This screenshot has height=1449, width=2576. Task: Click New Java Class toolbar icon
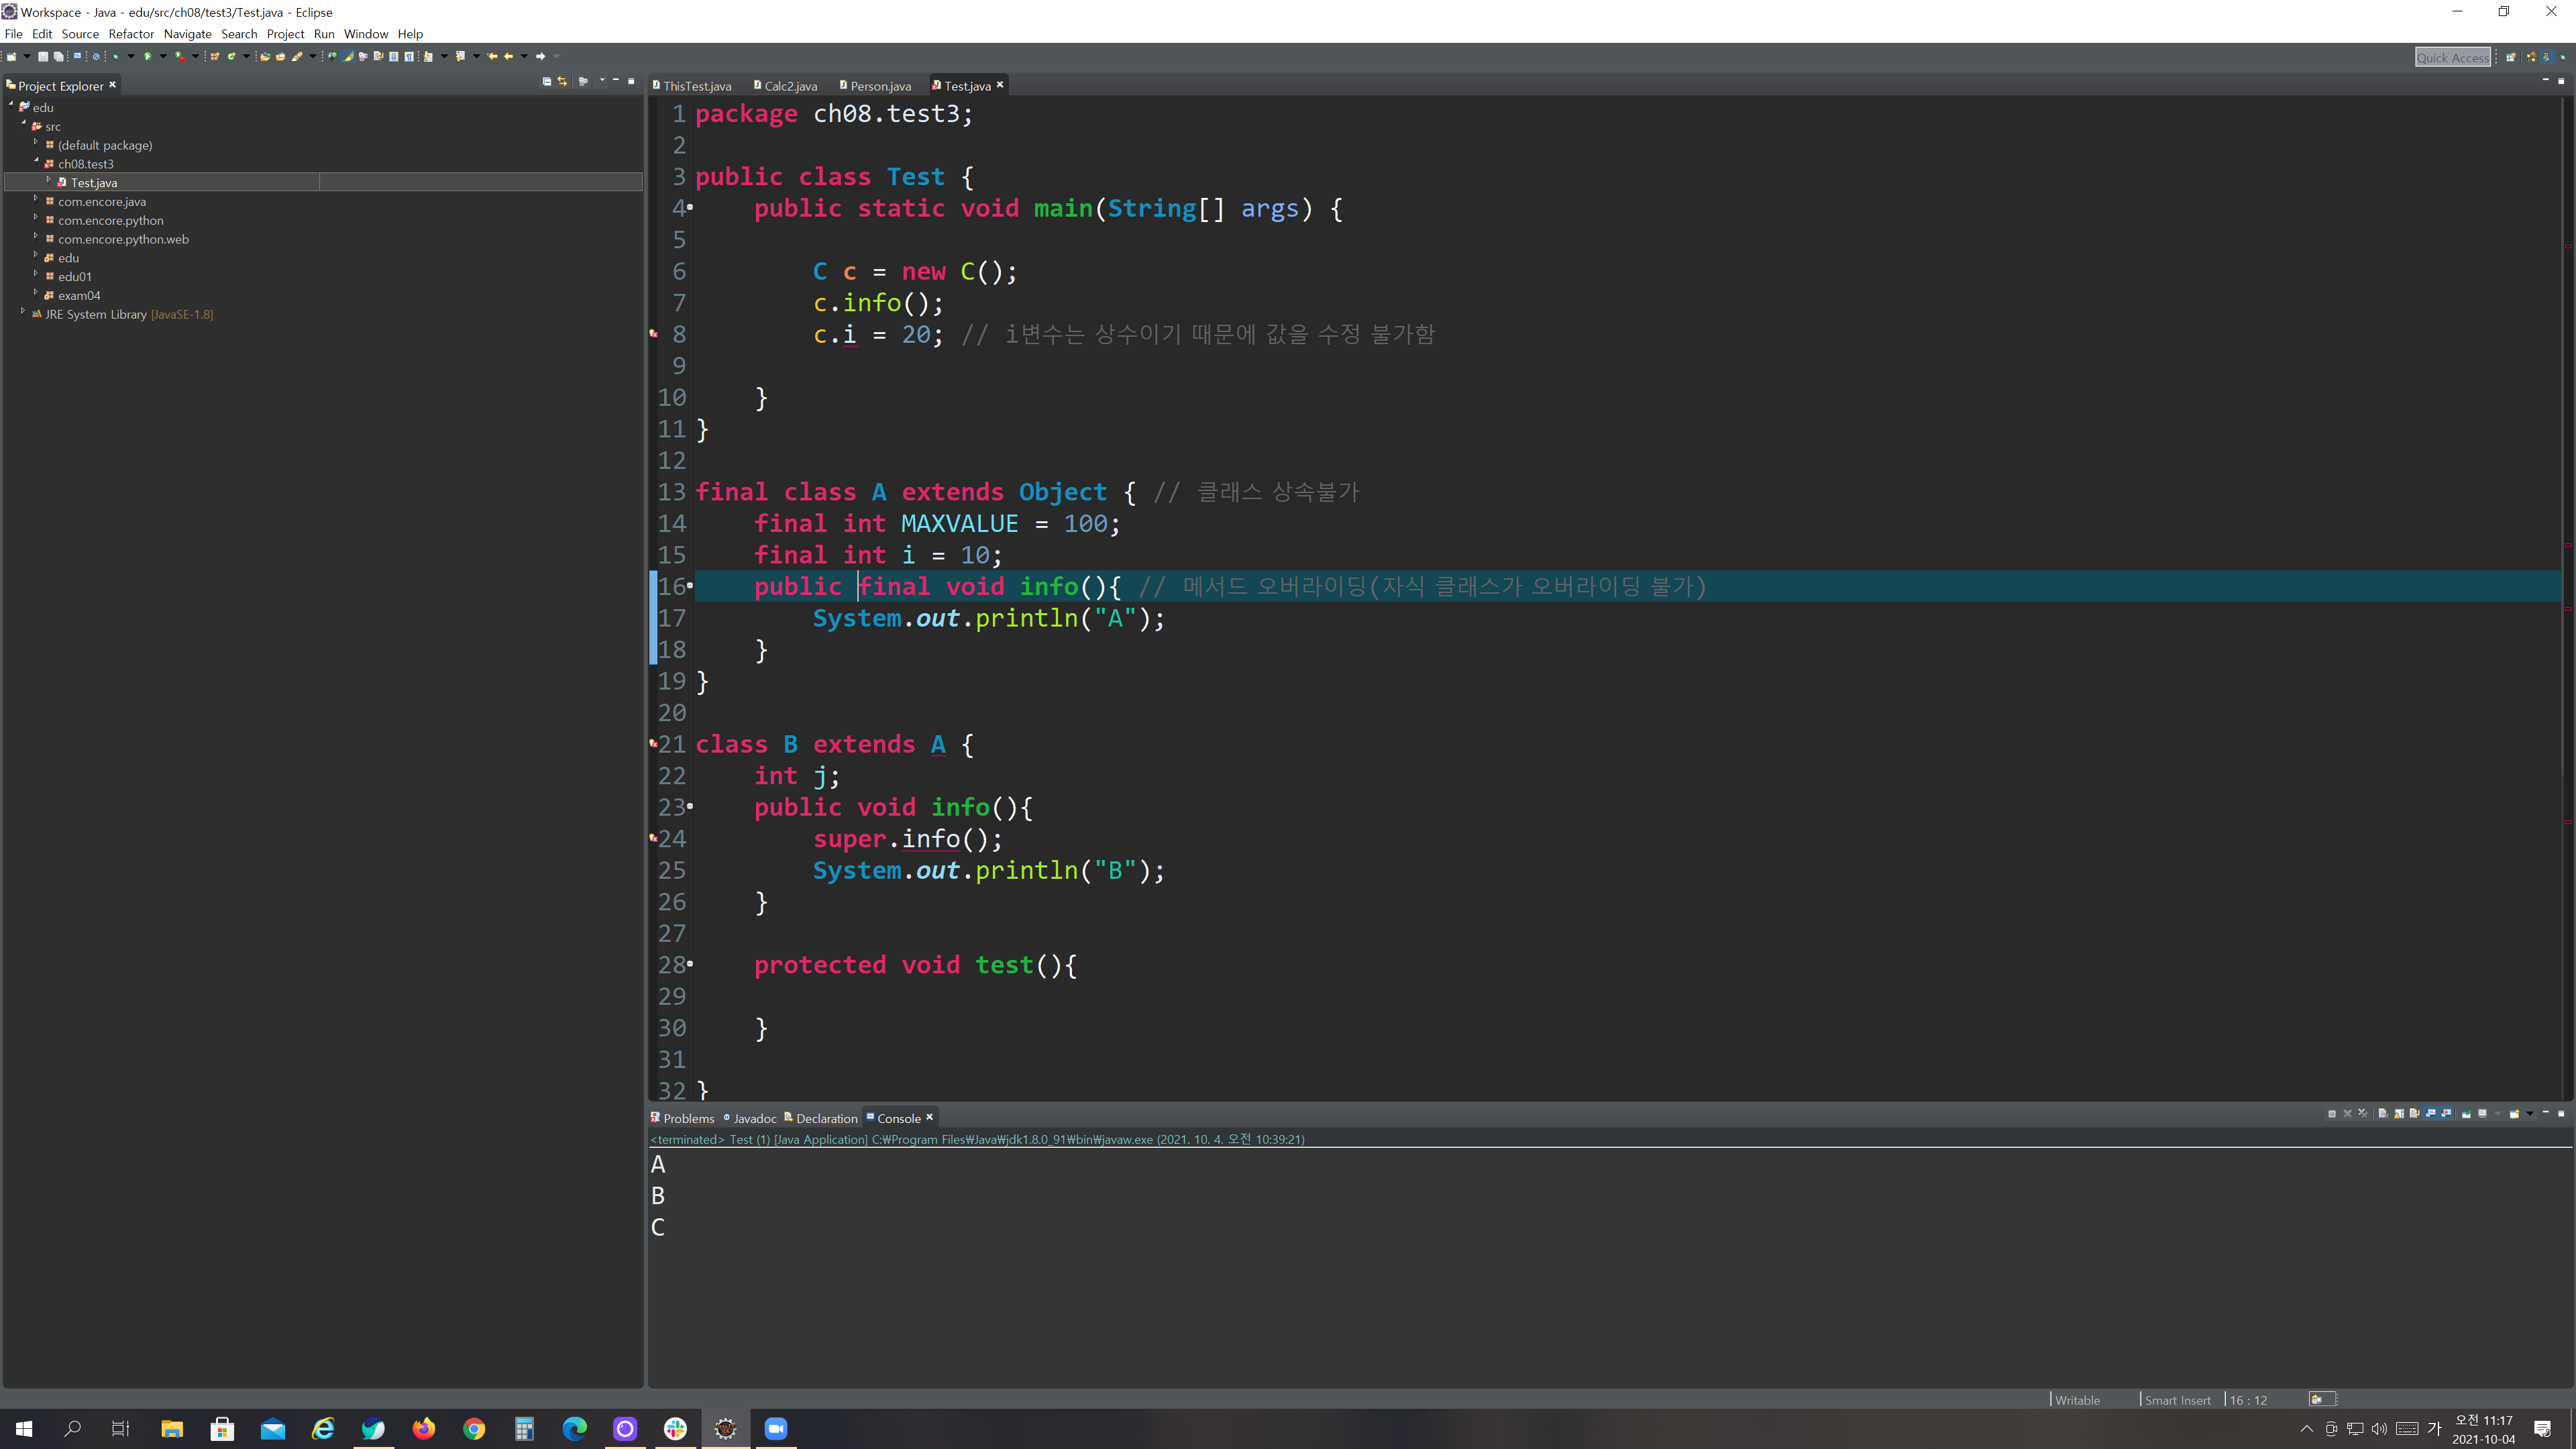(x=231, y=56)
